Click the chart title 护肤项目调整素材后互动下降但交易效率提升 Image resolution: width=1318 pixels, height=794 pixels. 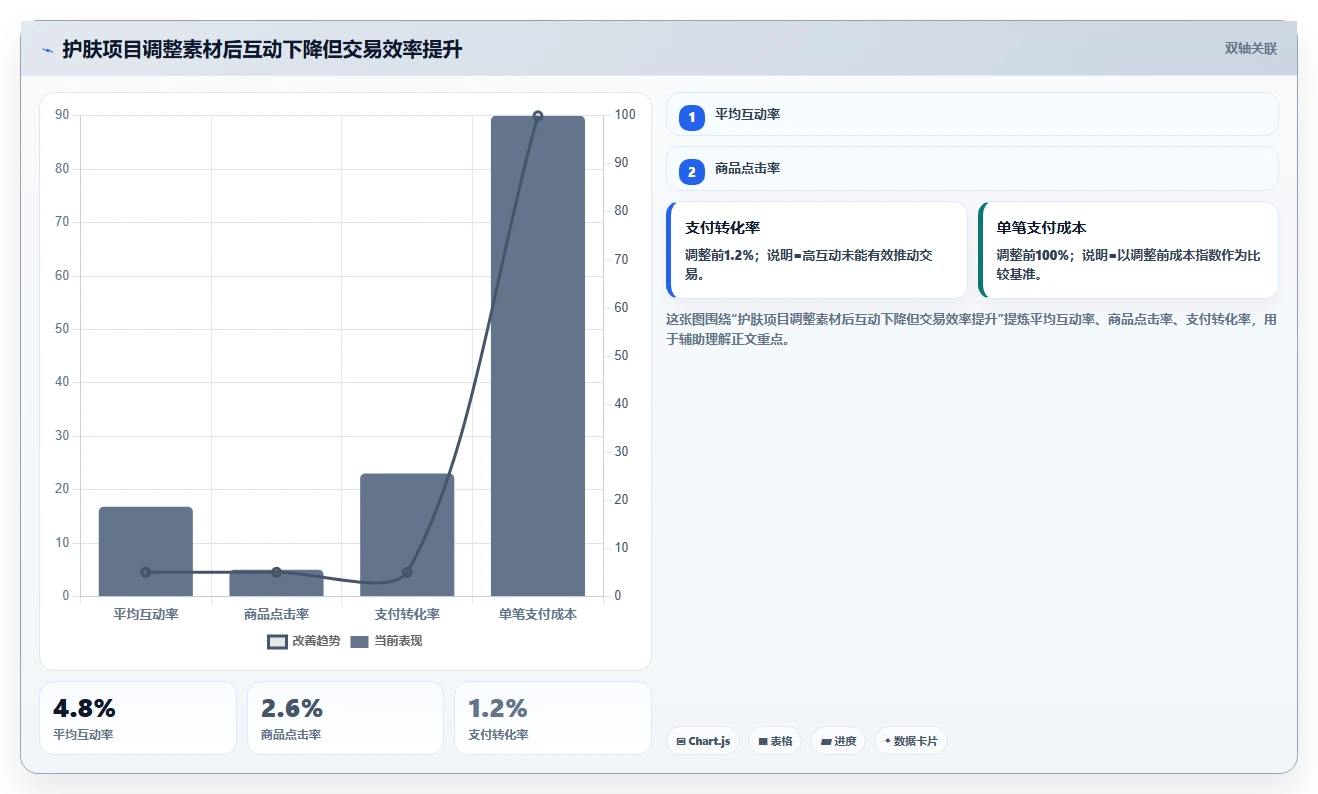pos(262,49)
